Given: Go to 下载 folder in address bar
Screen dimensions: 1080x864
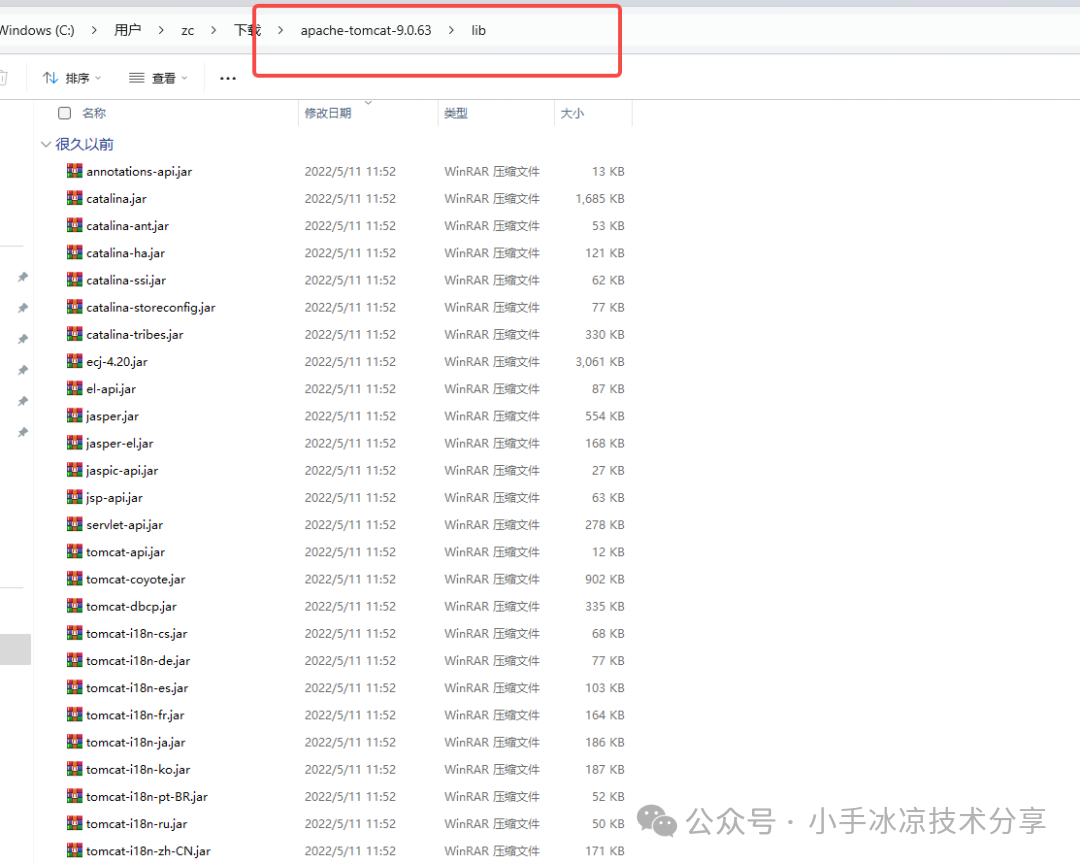Looking at the screenshot, I should pyautogui.click(x=247, y=30).
